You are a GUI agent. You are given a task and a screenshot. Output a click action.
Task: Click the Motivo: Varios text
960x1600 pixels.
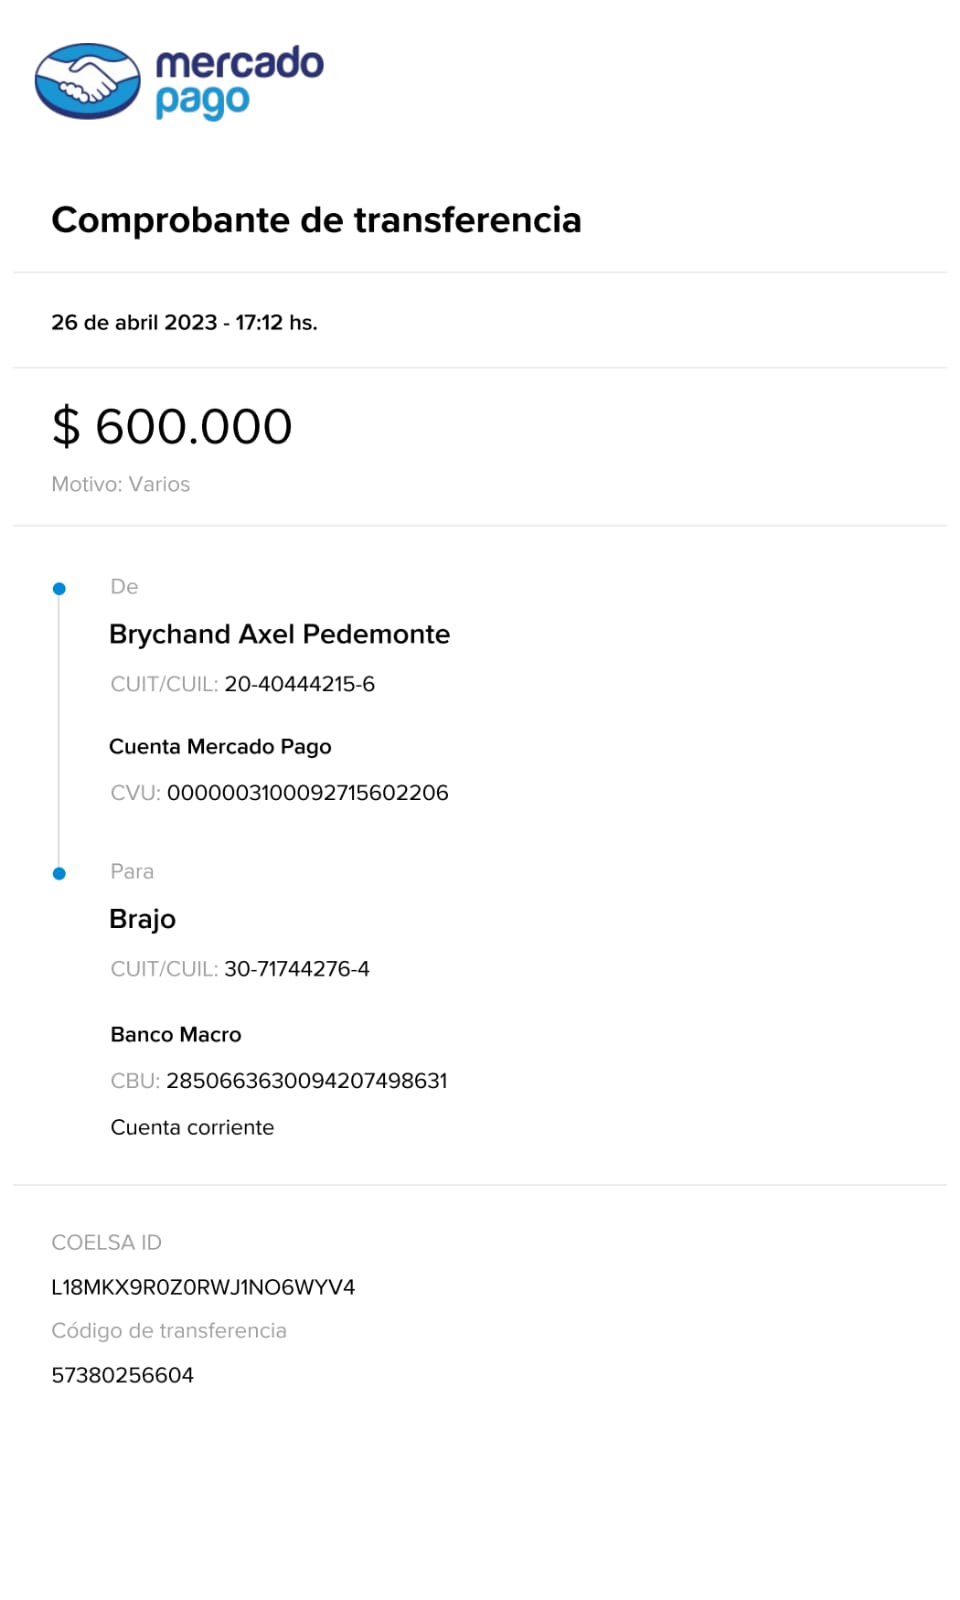(x=120, y=484)
